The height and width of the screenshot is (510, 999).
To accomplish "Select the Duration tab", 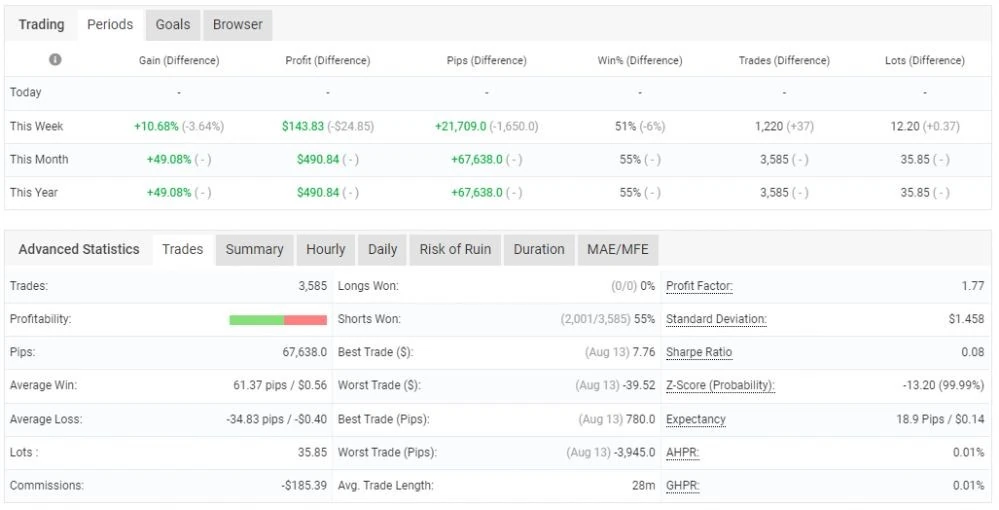I will coord(539,250).
